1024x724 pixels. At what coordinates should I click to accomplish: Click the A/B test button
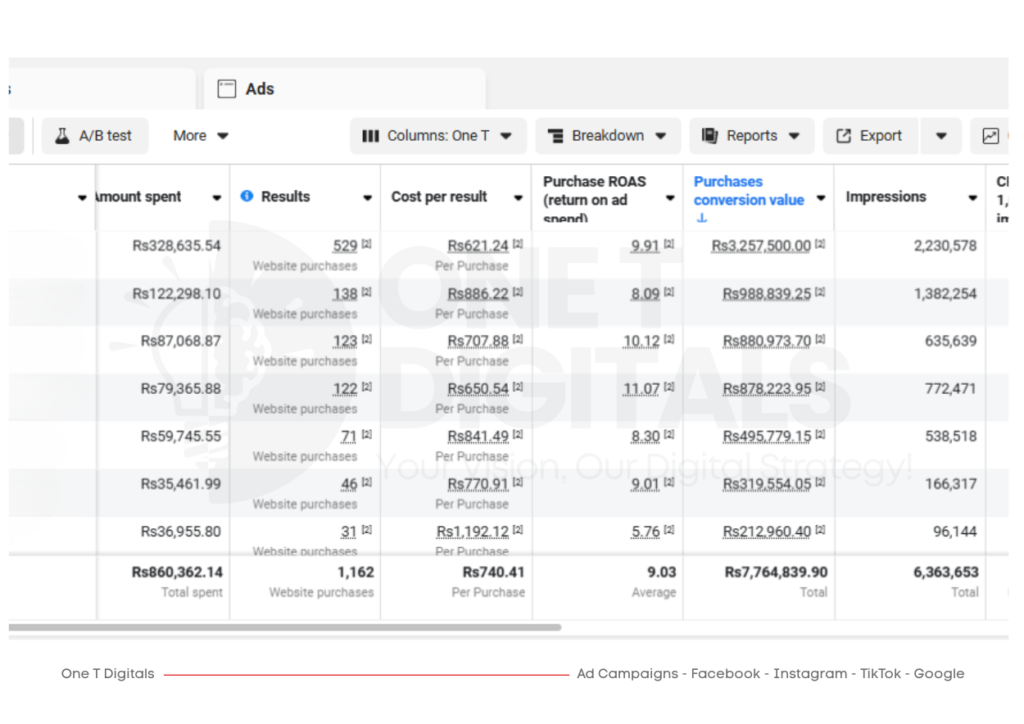[95, 136]
